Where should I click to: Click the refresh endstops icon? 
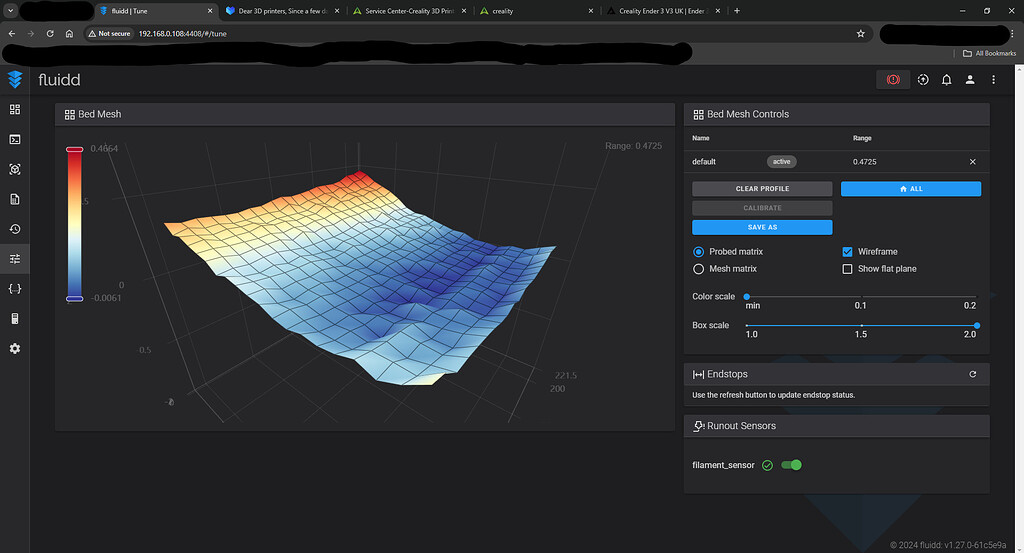[972, 374]
